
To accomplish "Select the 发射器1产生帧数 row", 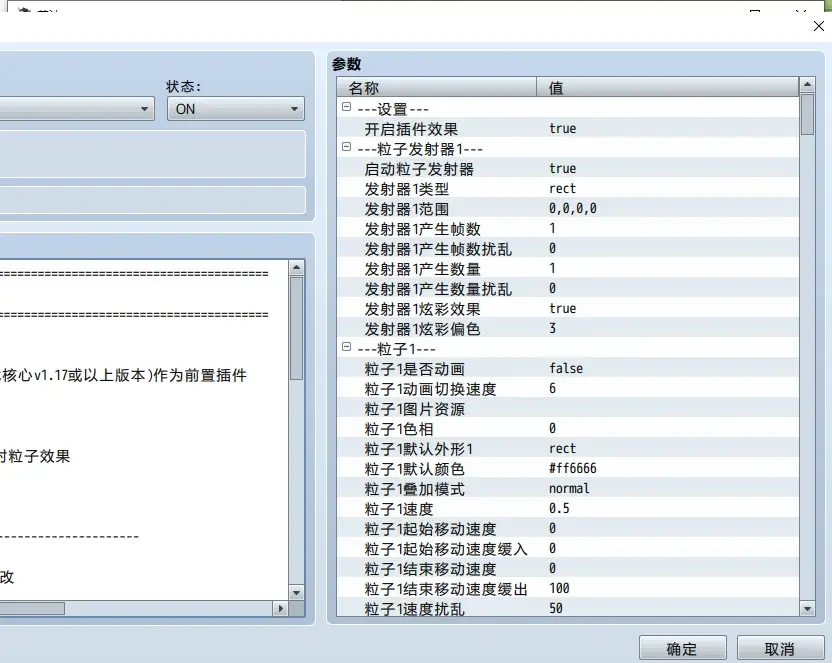I will click(x=568, y=229).
